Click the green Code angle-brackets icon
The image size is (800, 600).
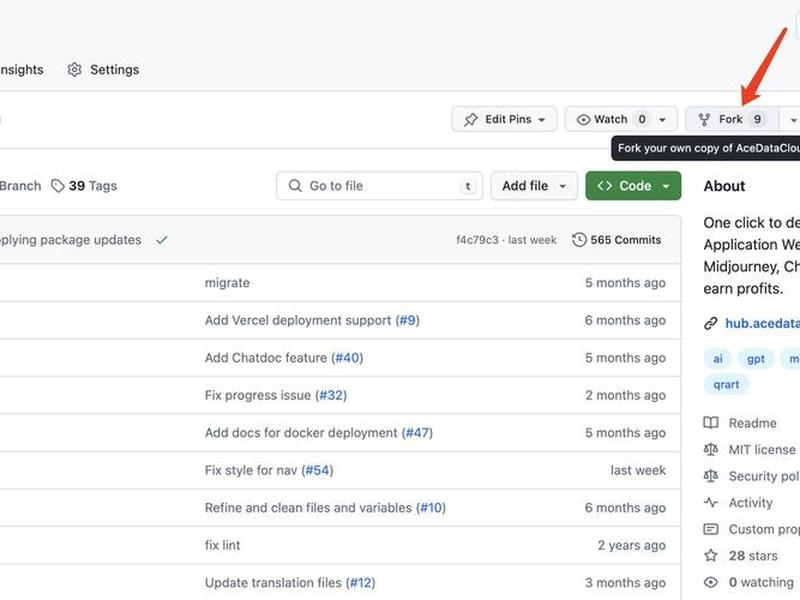[605, 186]
